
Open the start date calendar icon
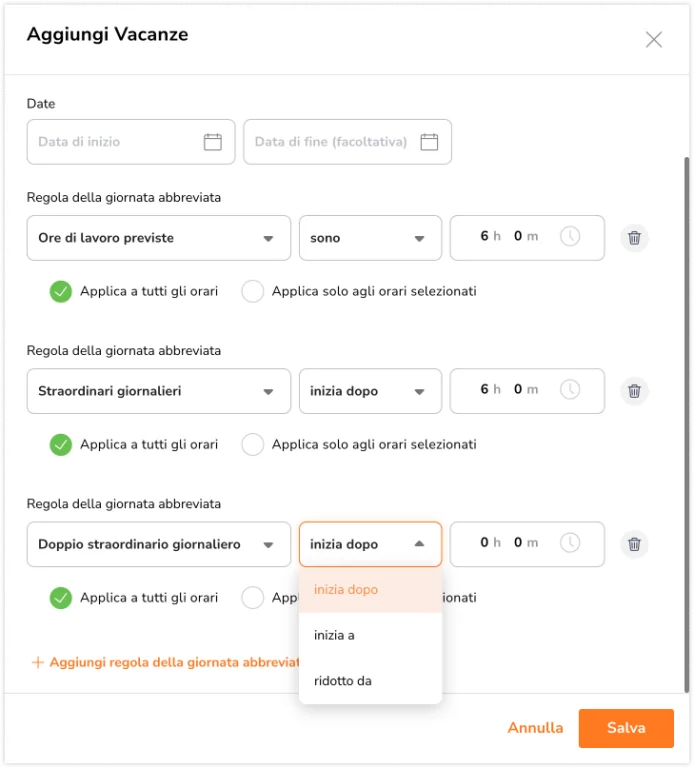click(213, 142)
